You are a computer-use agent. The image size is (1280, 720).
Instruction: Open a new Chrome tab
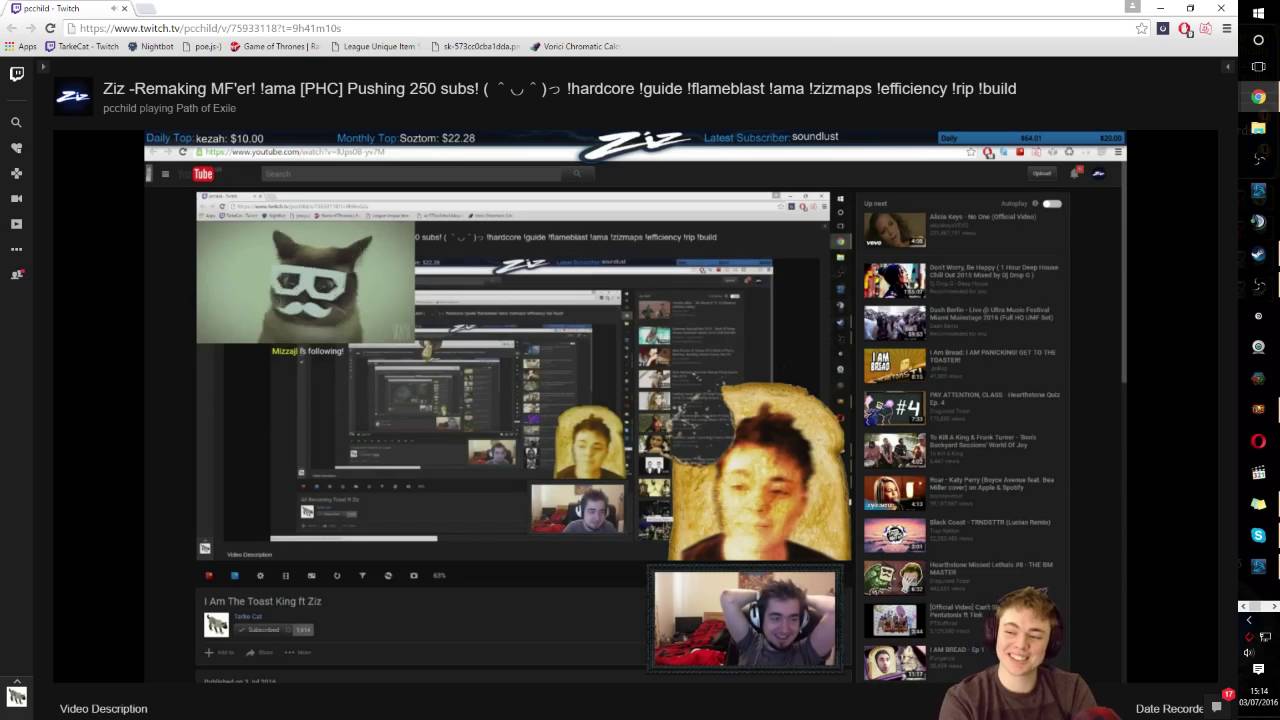pos(146,8)
